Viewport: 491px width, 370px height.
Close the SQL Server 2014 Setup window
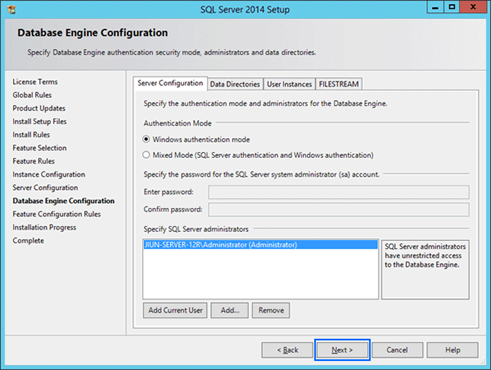click(x=473, y=7)
